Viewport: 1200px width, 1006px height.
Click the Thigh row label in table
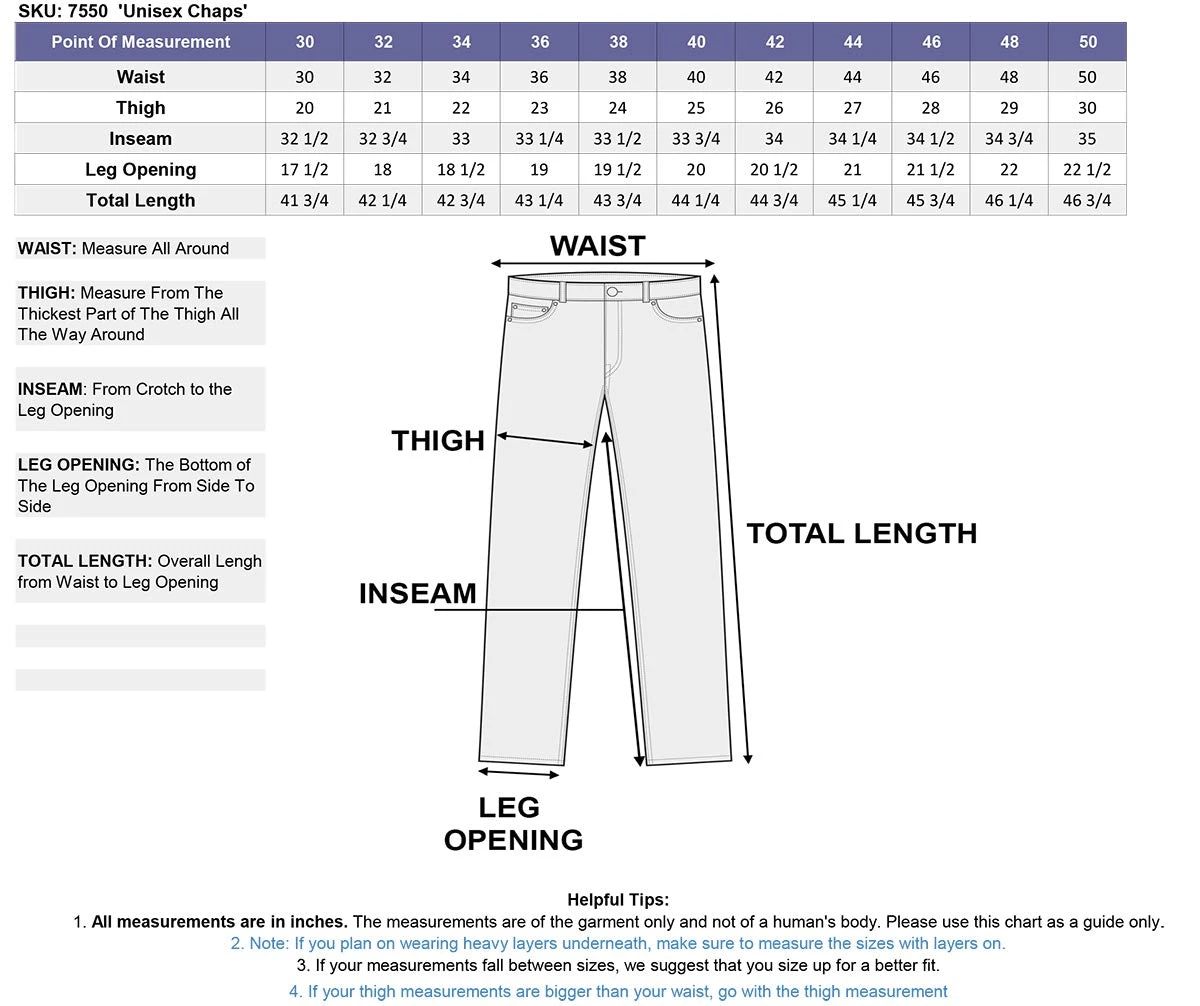140,108
